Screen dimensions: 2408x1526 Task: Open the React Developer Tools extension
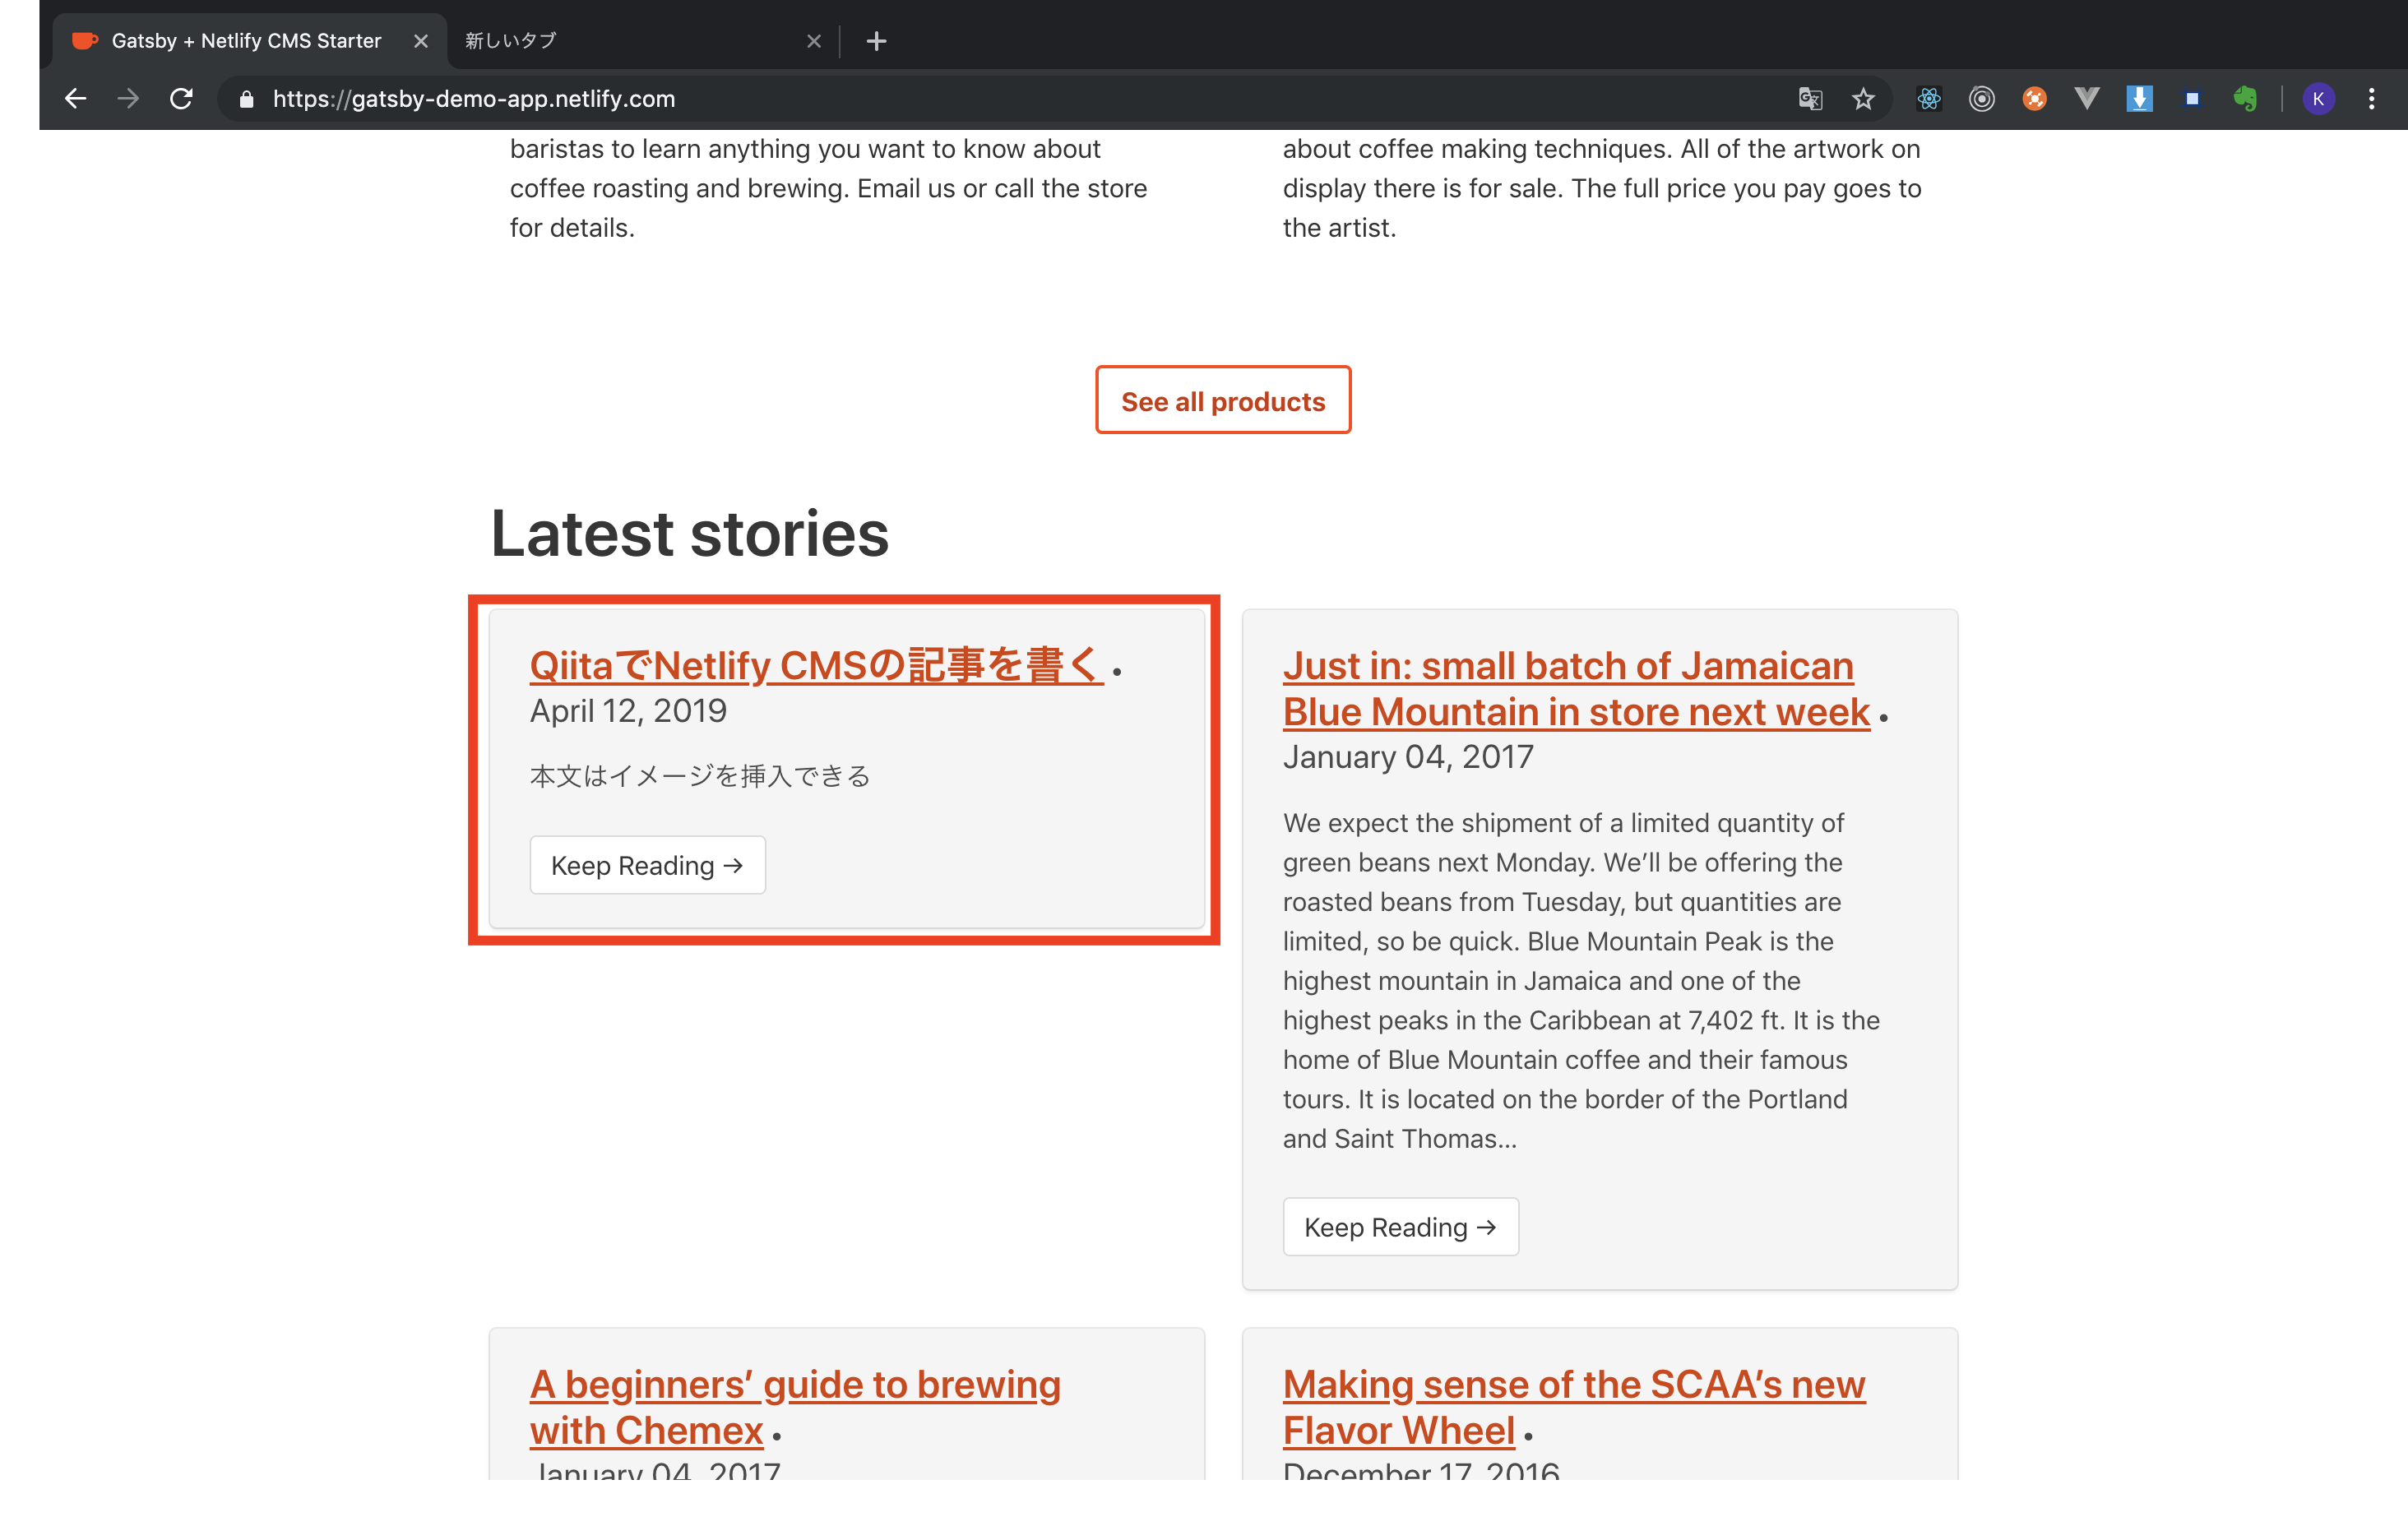[1928, 99]
